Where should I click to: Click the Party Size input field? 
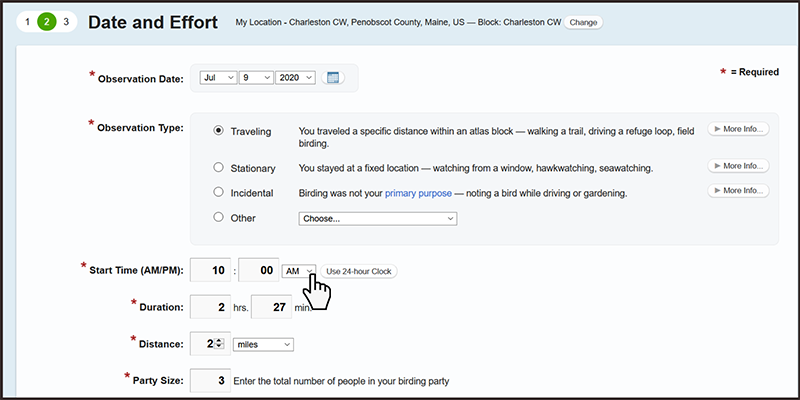[209, 380]
